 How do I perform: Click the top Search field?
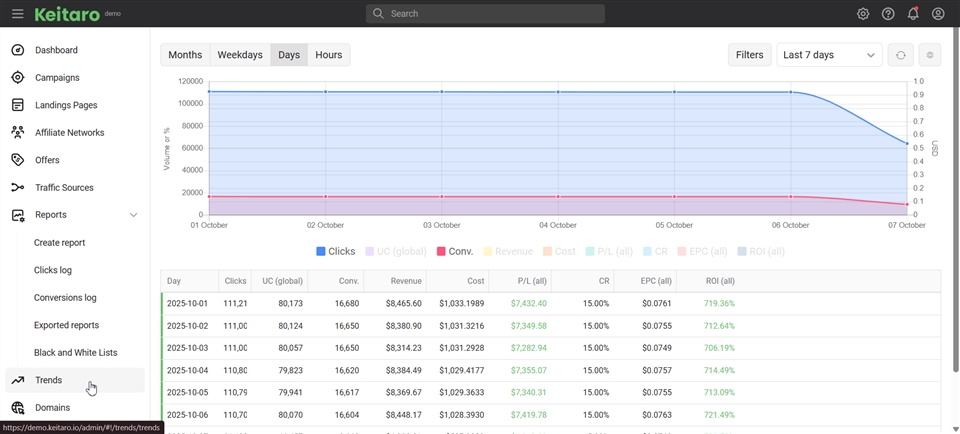485,14
